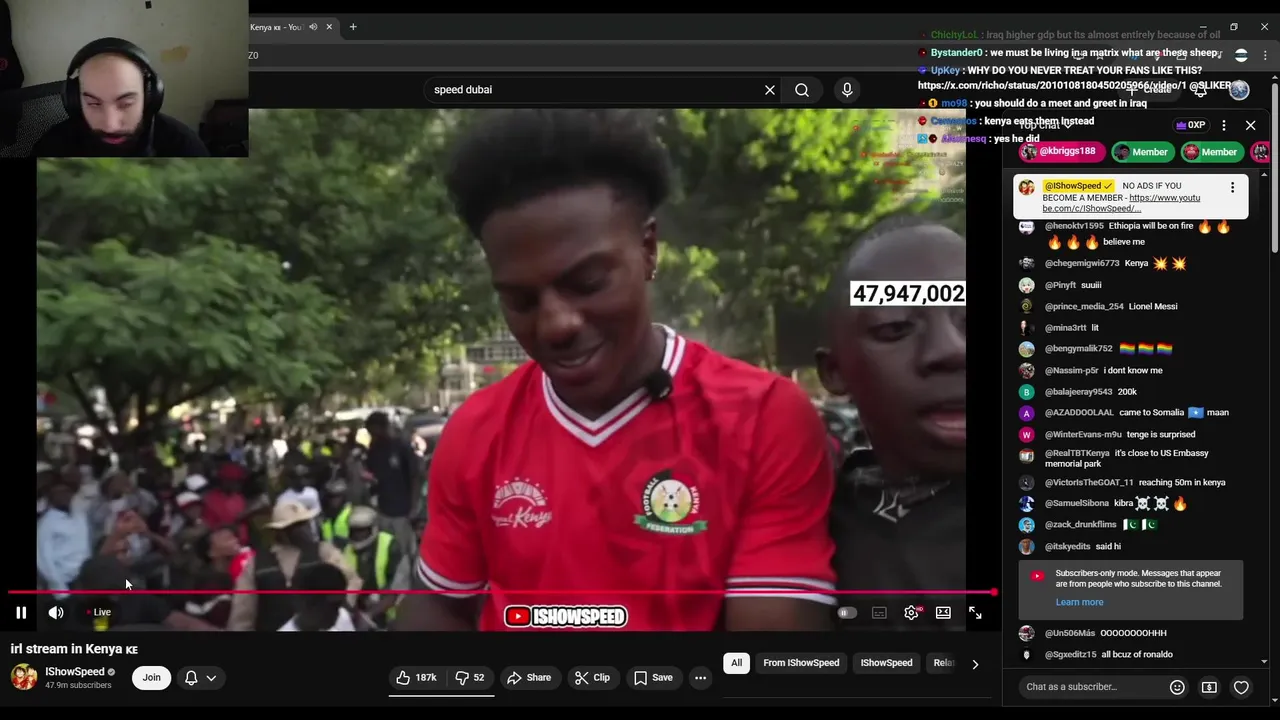This screenshot has height=720, width=1280.
Task: Open IShowSpeed channel avatar
Action: [24, 677]
